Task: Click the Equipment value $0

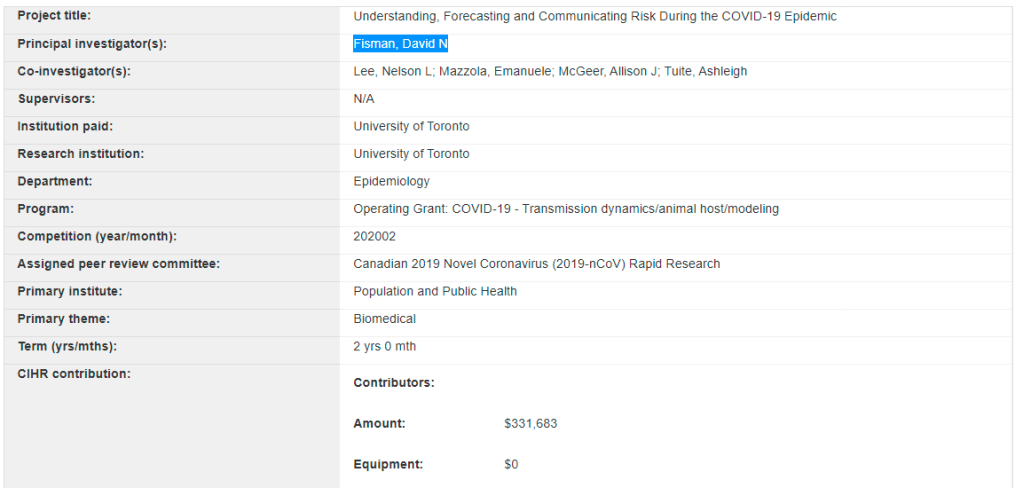Action: [x=511, y=465]
